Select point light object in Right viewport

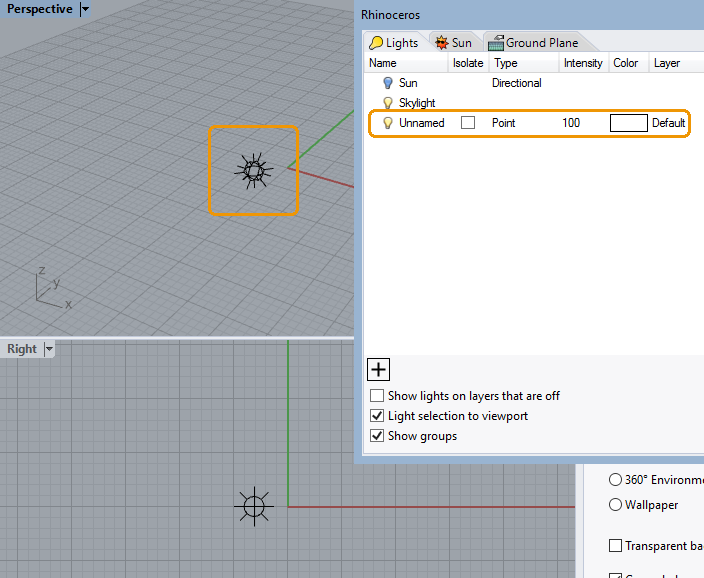tap(254, 506)
